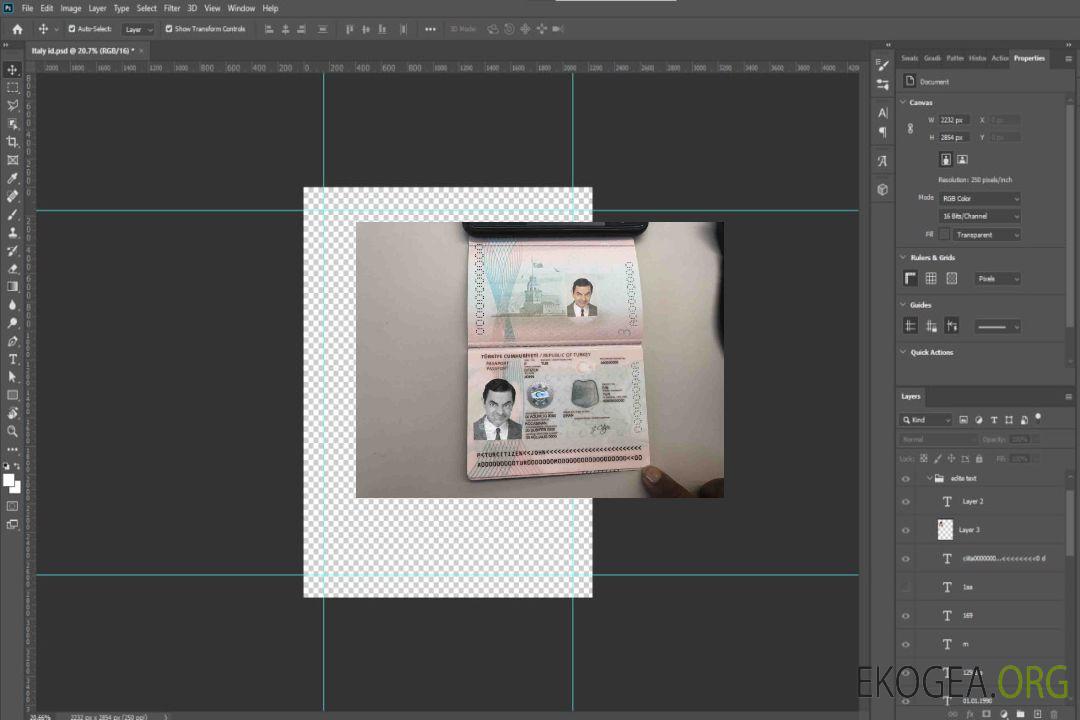Hide the m text layer
The image size is (1080, 720).
906,645
